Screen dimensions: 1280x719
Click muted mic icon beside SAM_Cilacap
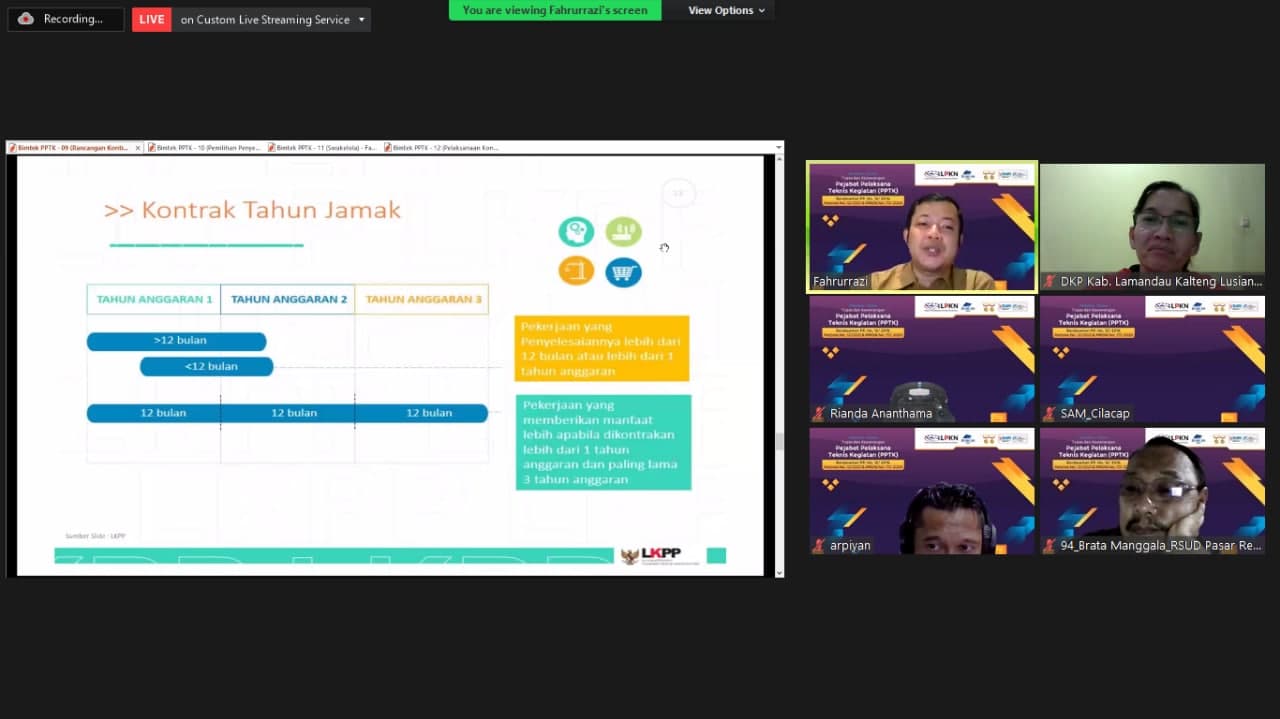[1049, 414]
